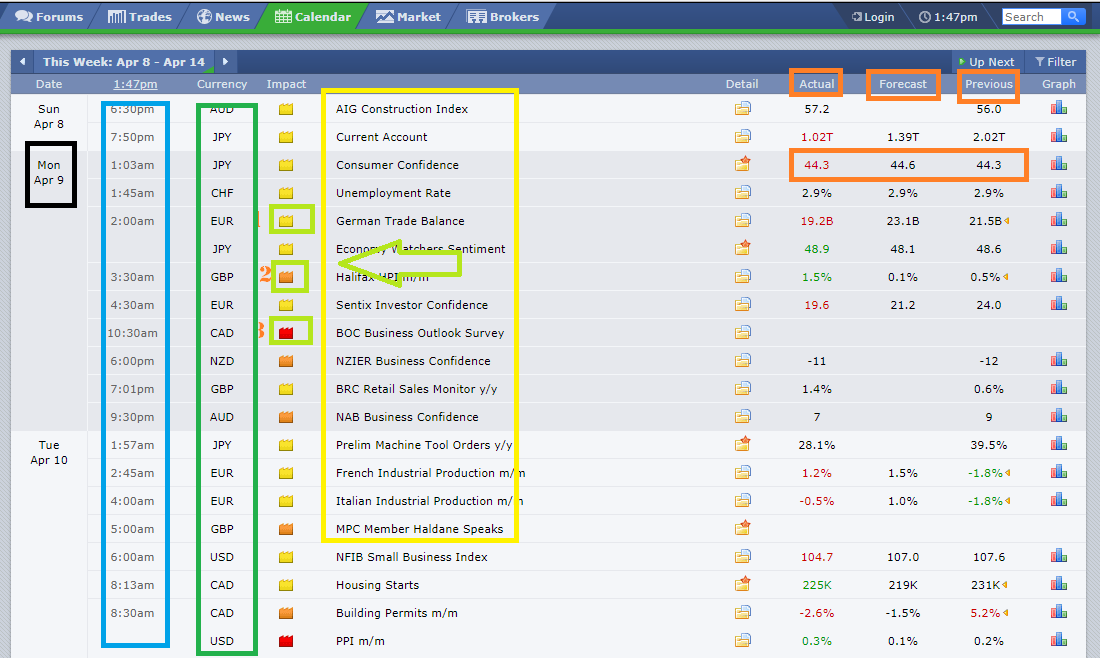Click red impact icon for BOC Business Outlook Survey
1100x658 pixels.
point(286,333)
